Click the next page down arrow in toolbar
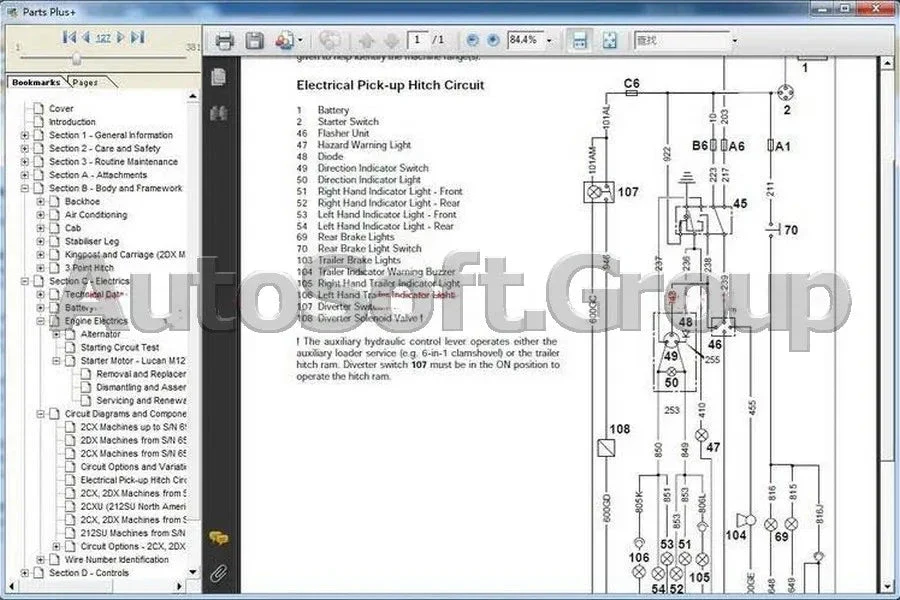This screenshot has height=600, width=900. pyautogui.click(x=391, y=41)
